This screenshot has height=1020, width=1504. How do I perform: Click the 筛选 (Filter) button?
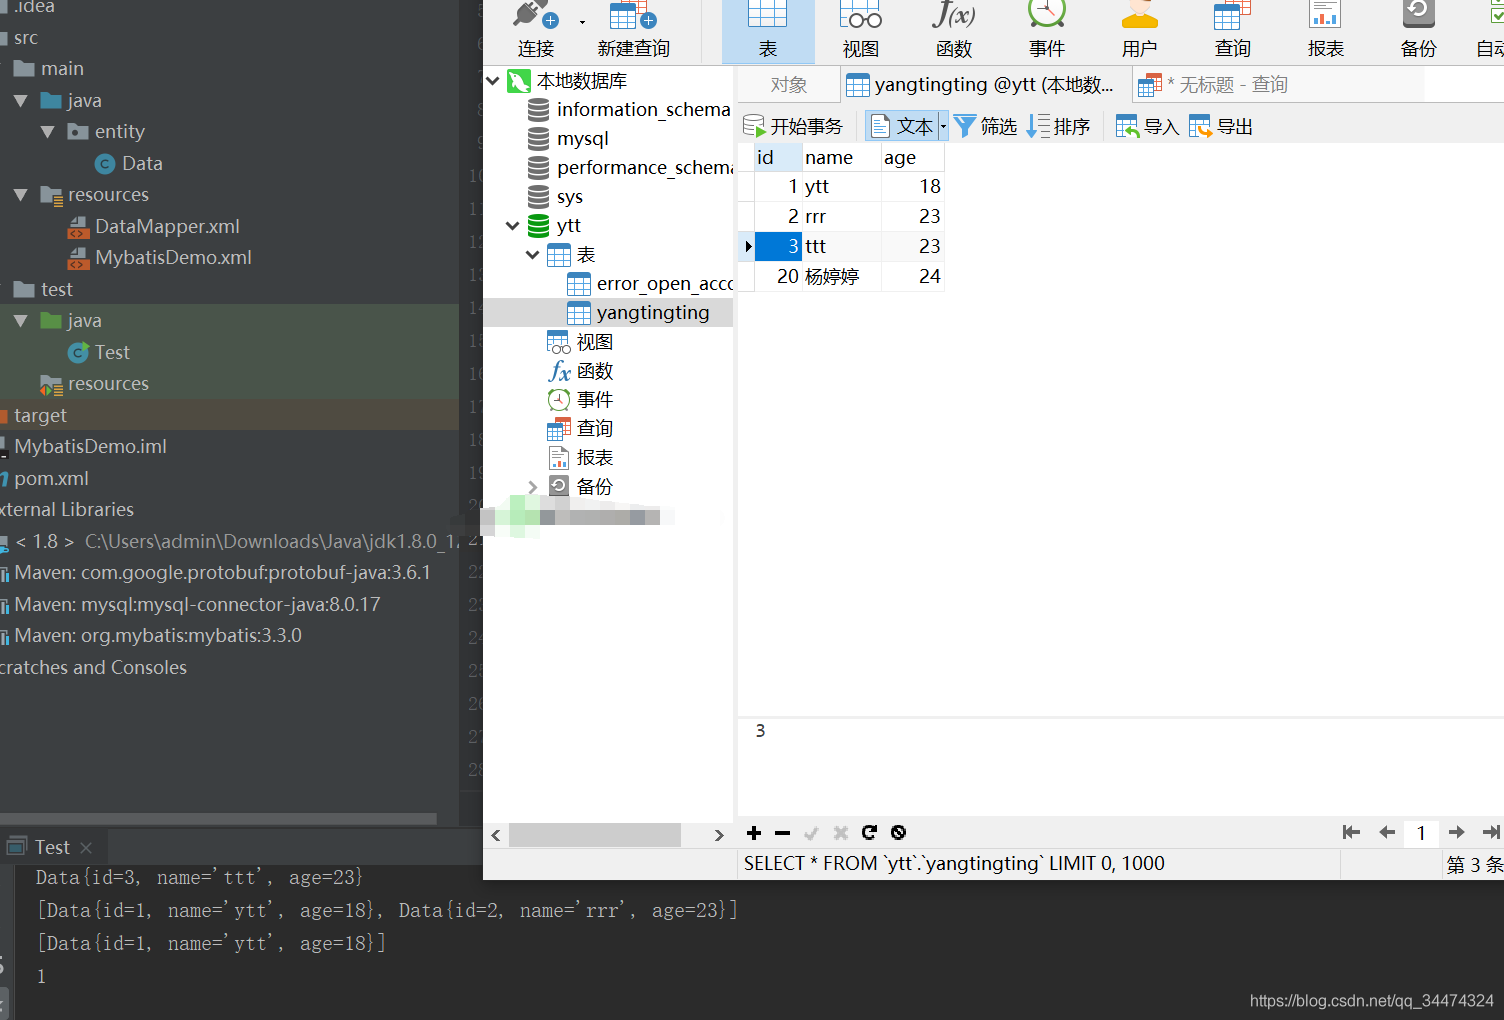(986, 126)
